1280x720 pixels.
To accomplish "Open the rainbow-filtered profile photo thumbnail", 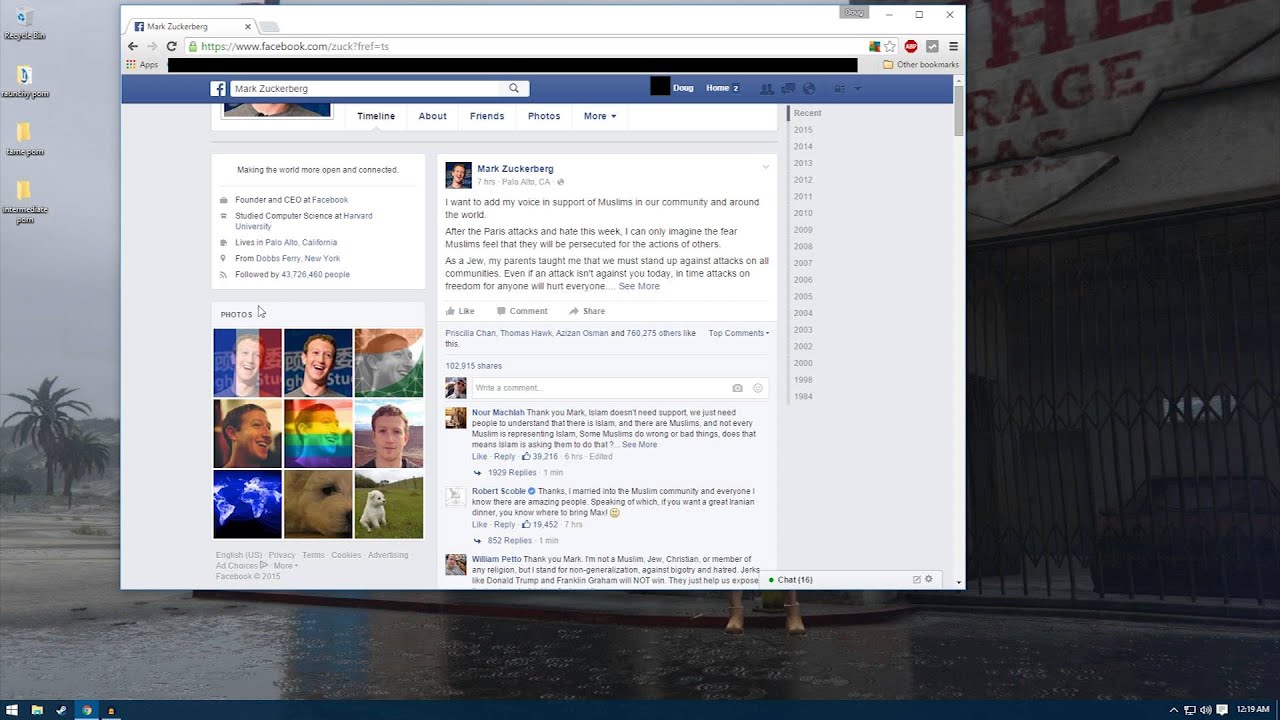I will 318,434.
